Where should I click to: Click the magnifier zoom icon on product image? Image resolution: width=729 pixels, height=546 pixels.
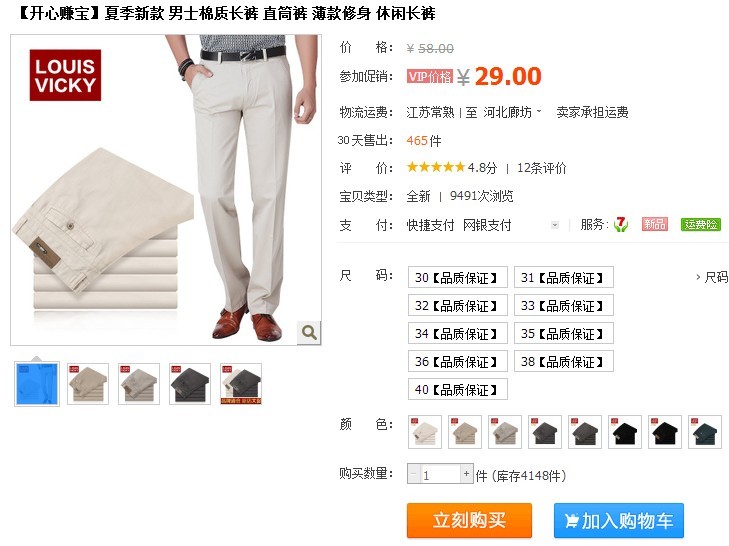coord(309,332)
